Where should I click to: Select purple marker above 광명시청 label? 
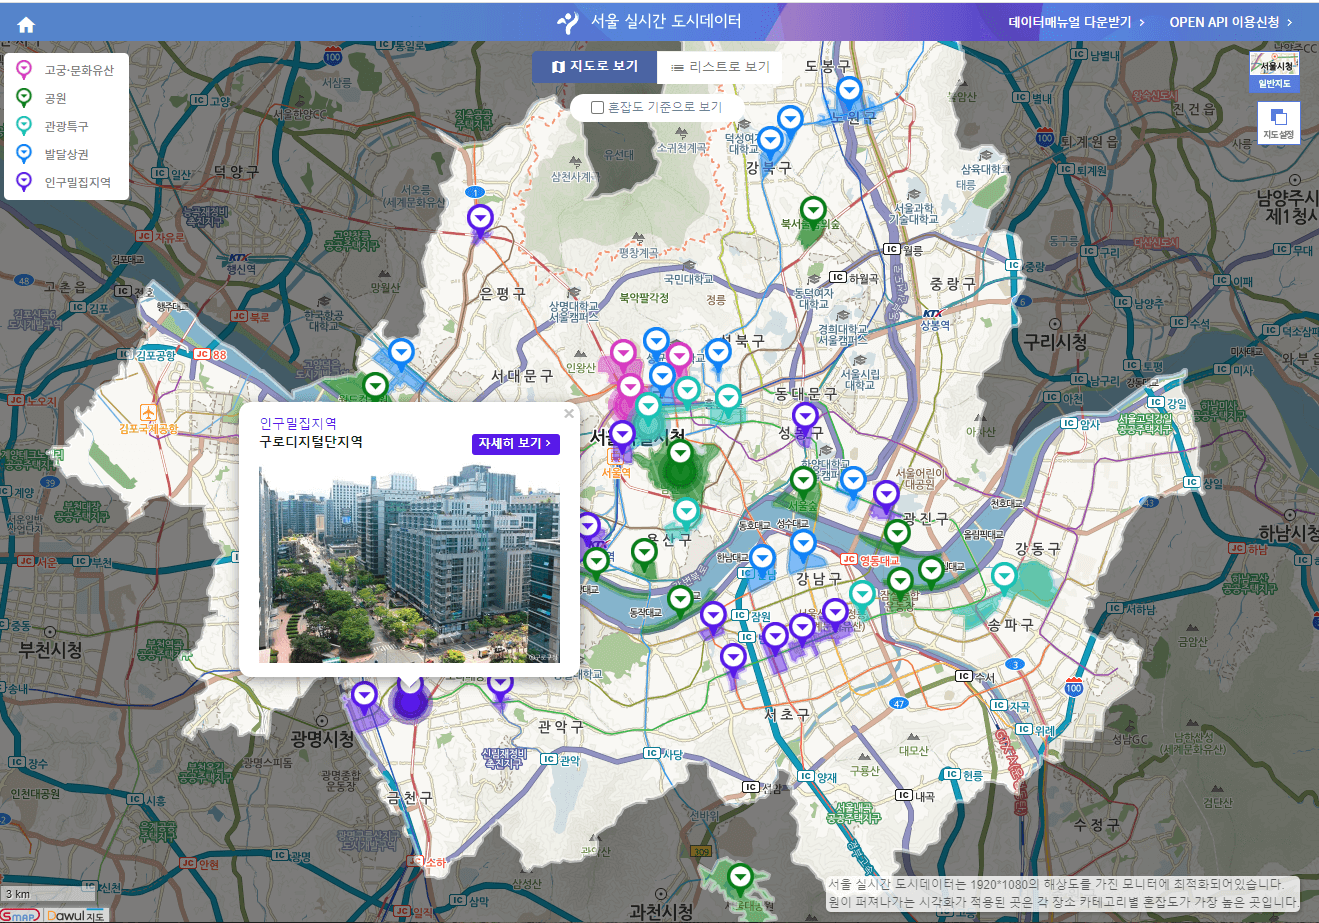364,697
